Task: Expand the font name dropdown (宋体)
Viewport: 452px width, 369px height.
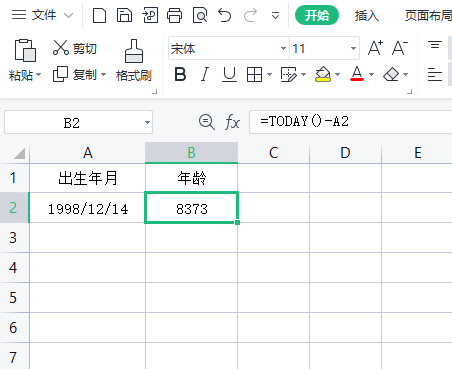Action: pyautogui.click(x=283, y=49)
